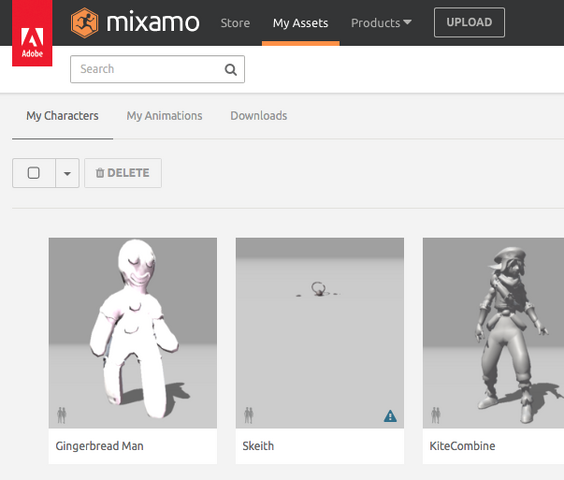Open the Gingerbread Man thumbnail
Viewport: 564px width, 480px height.
coord(133,333)
